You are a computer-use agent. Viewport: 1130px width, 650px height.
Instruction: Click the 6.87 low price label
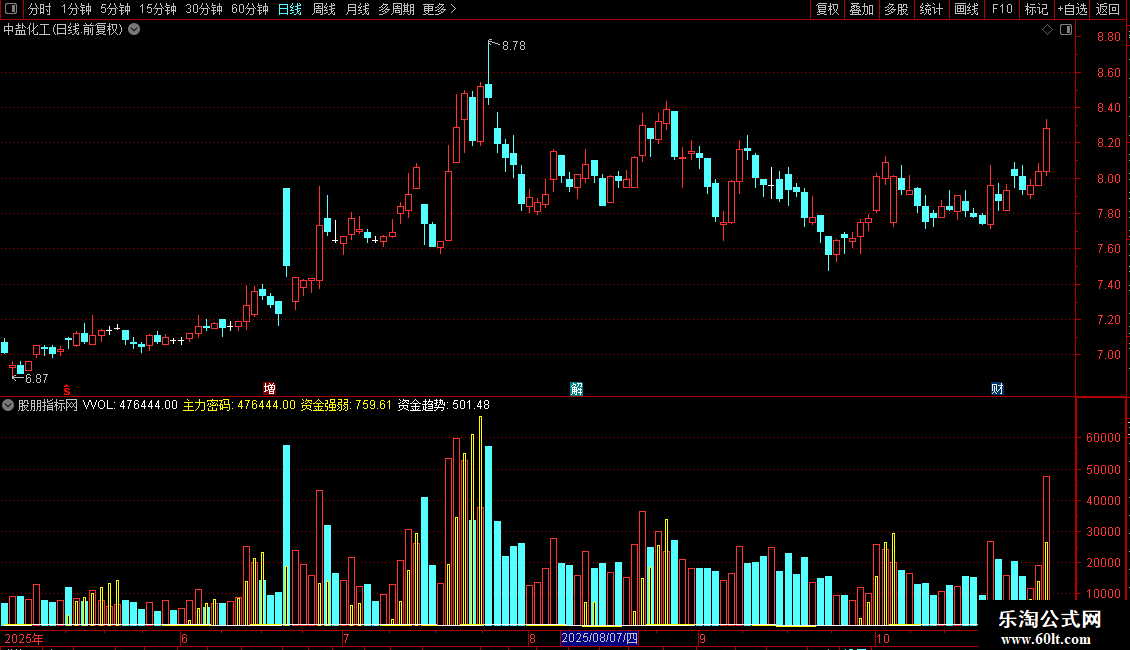click(37, 378)
